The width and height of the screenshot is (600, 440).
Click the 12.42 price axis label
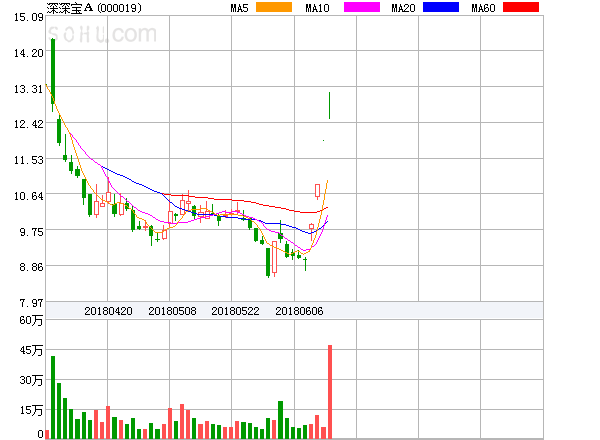tap(29, 124)
